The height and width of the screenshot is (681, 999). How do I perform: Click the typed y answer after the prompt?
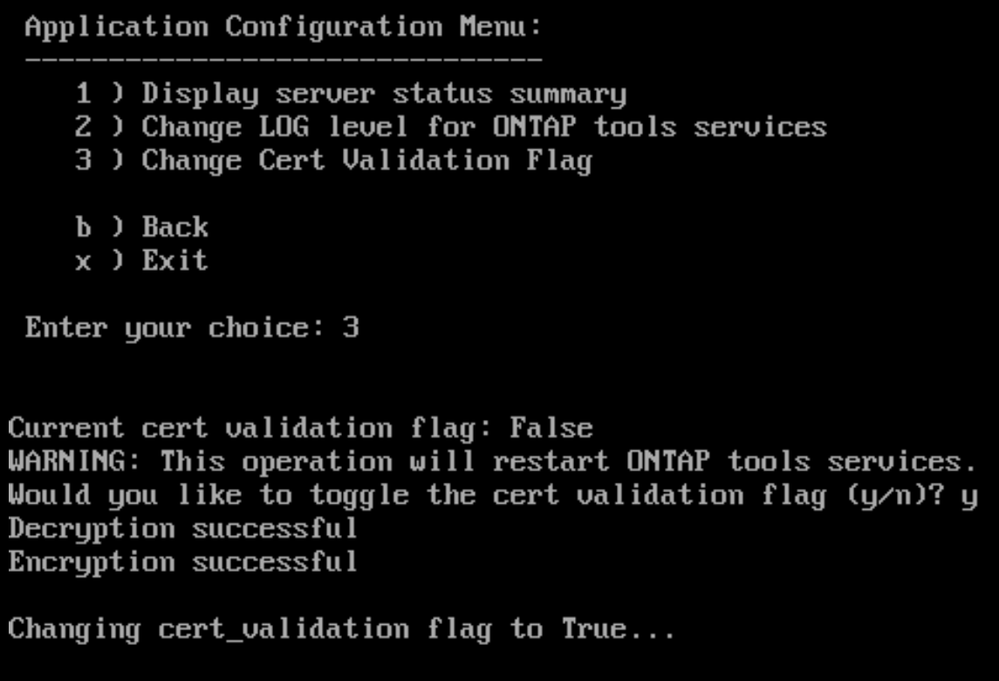[968, 496]
